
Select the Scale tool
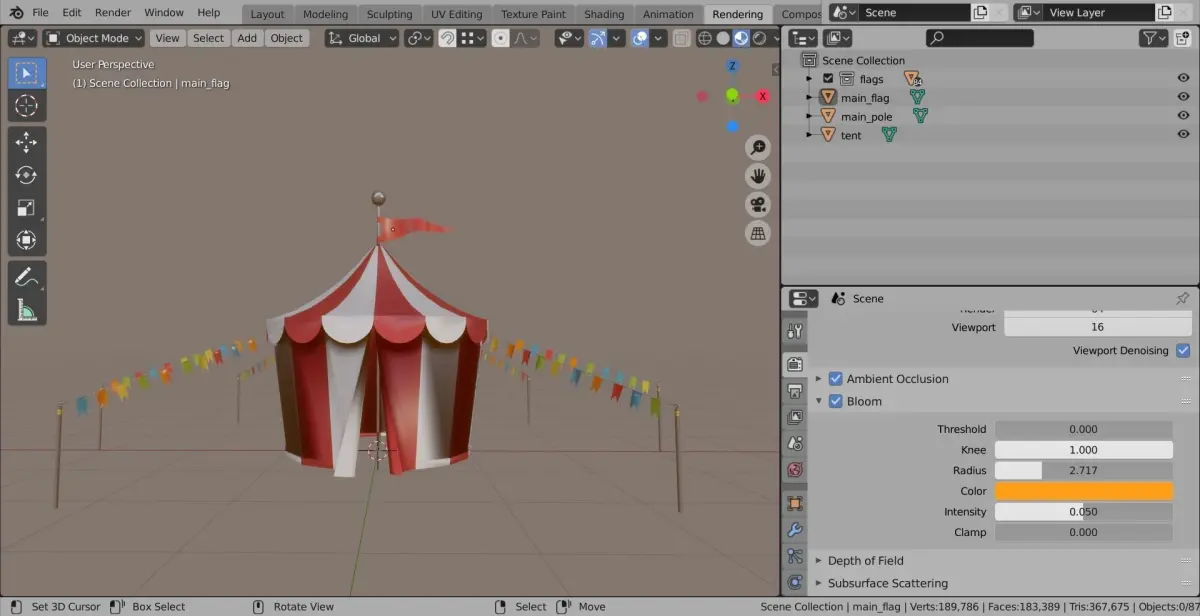click(27, 208)
